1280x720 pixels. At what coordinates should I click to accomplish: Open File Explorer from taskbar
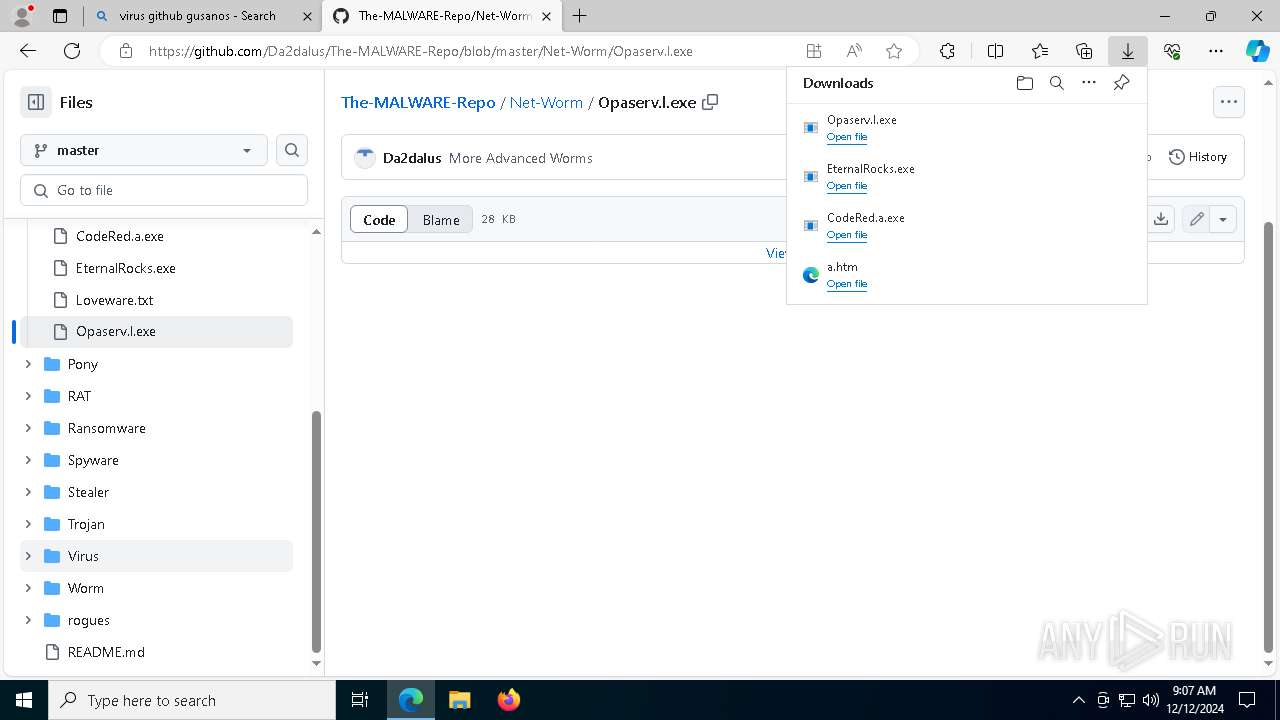point(459,700)
